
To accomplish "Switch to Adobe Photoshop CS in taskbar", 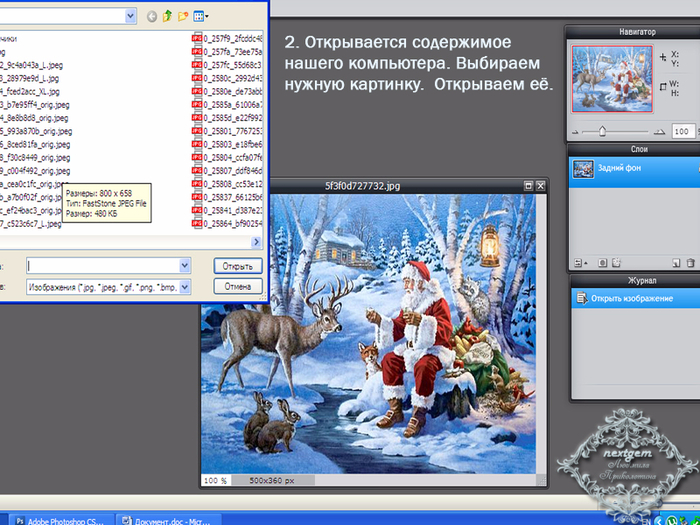I will [61, 521].
